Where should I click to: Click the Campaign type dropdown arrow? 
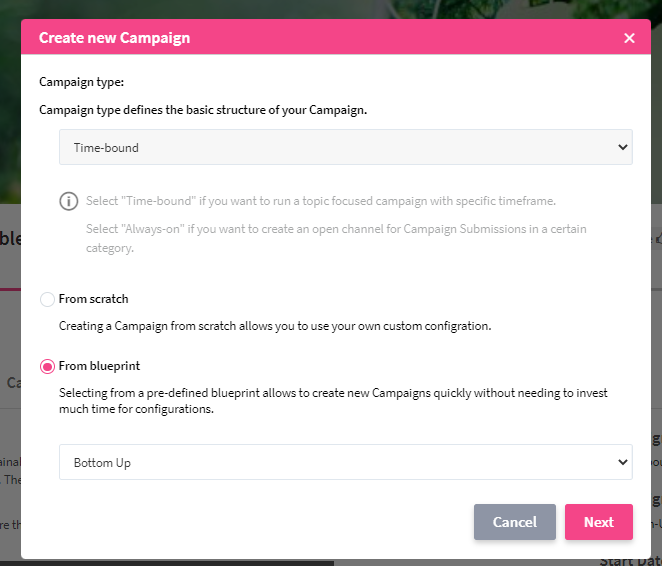pos(623,147)
